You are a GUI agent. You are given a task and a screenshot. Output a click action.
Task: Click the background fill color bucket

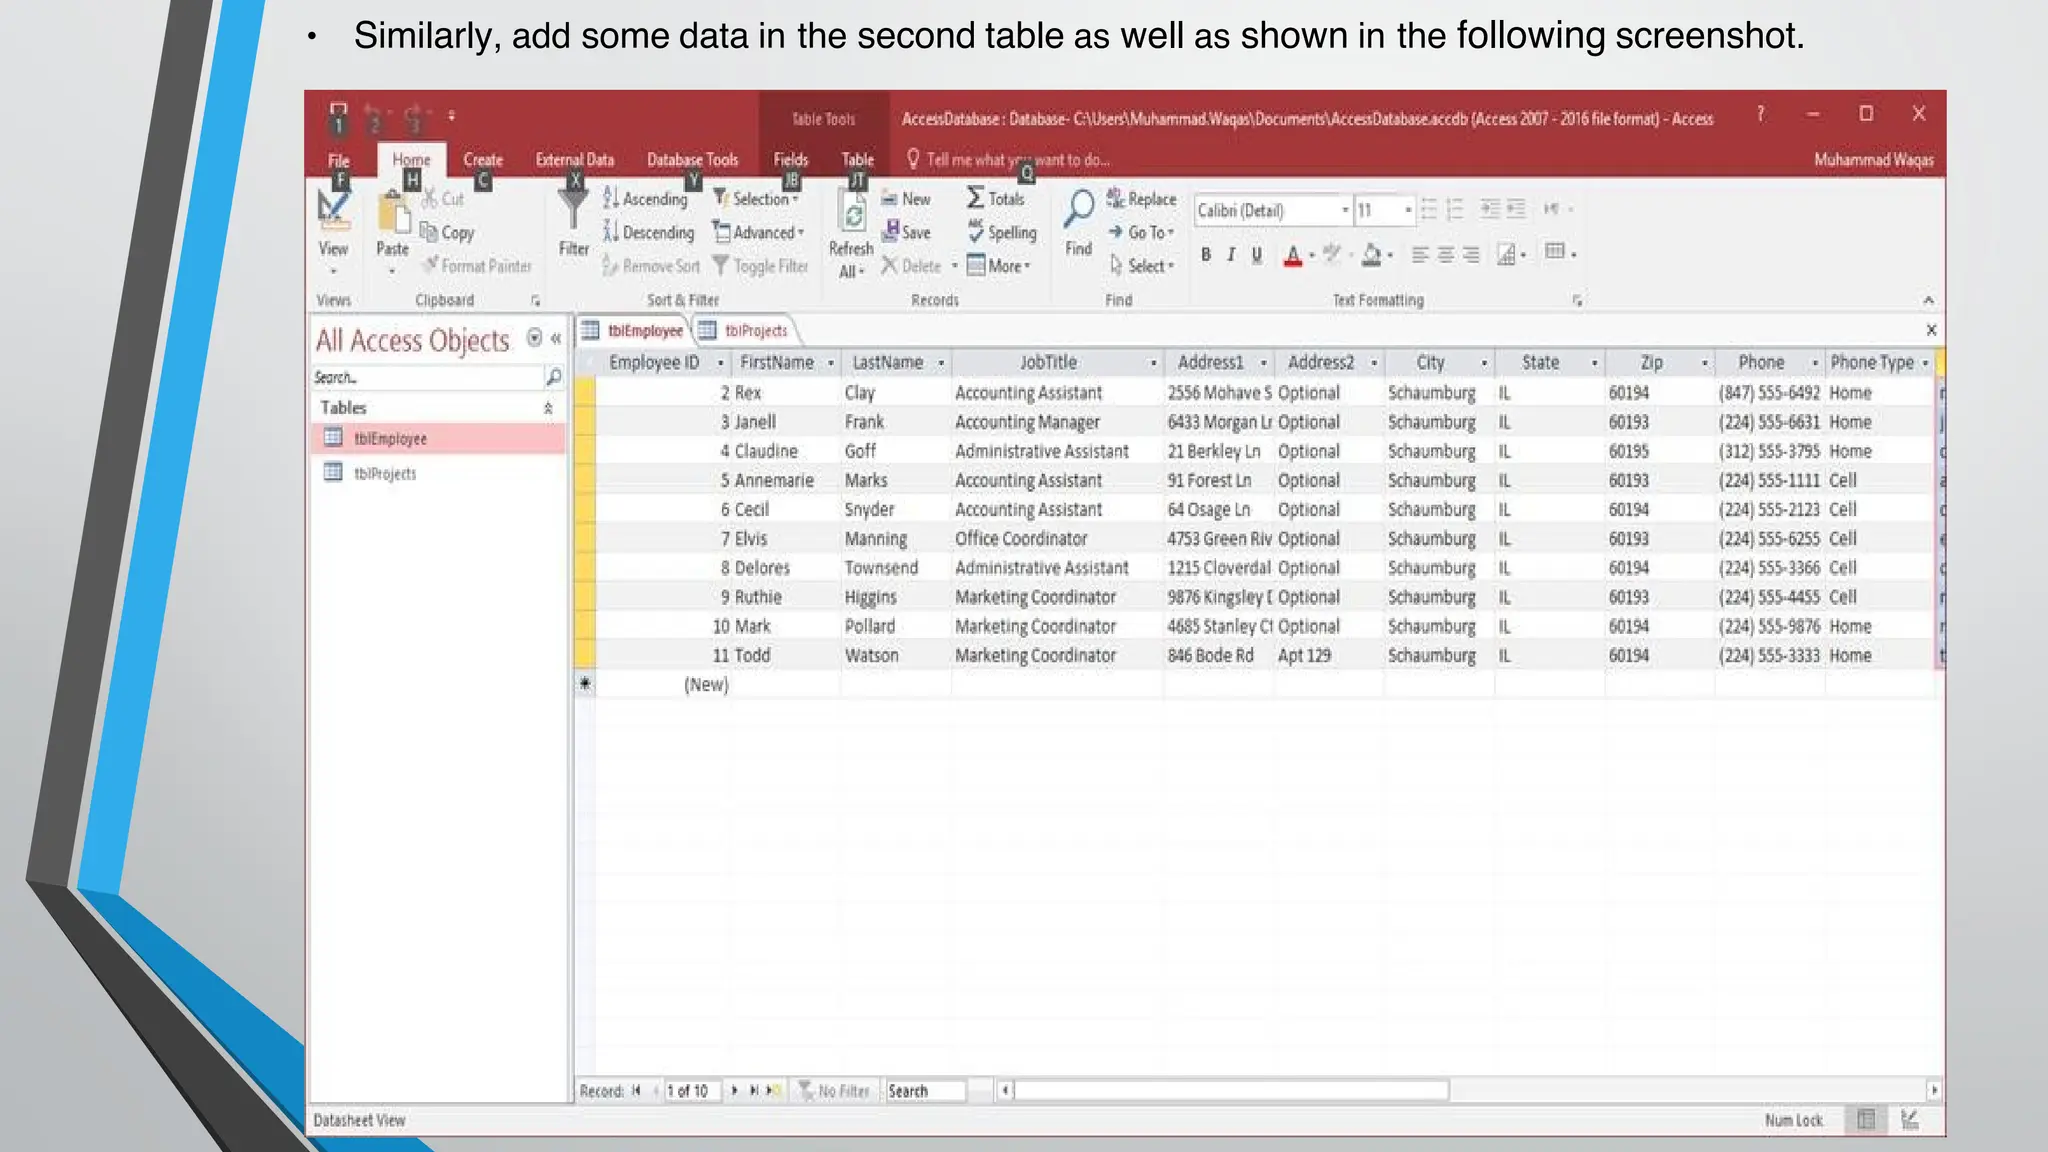click(x=1372, y=255)
